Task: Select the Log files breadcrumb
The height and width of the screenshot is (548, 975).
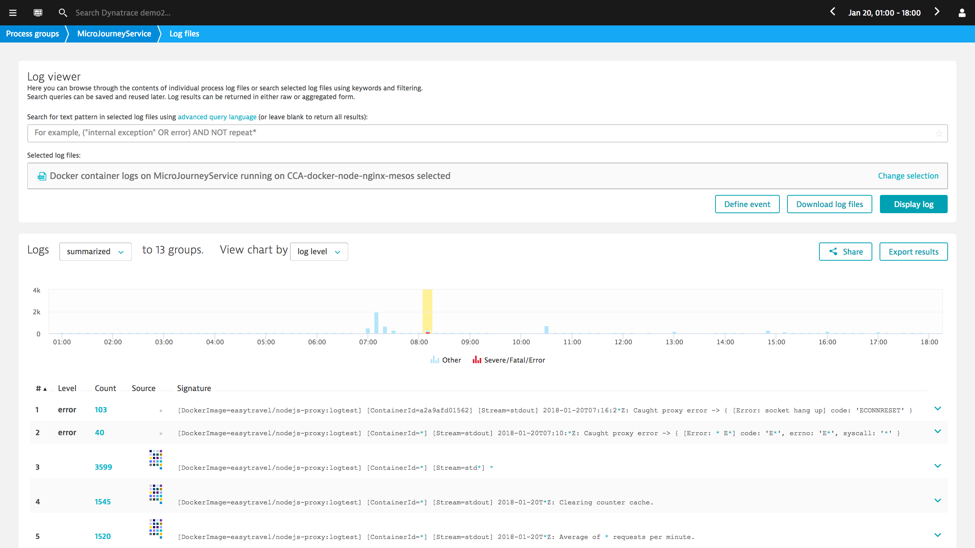Action: pos(184,34)
